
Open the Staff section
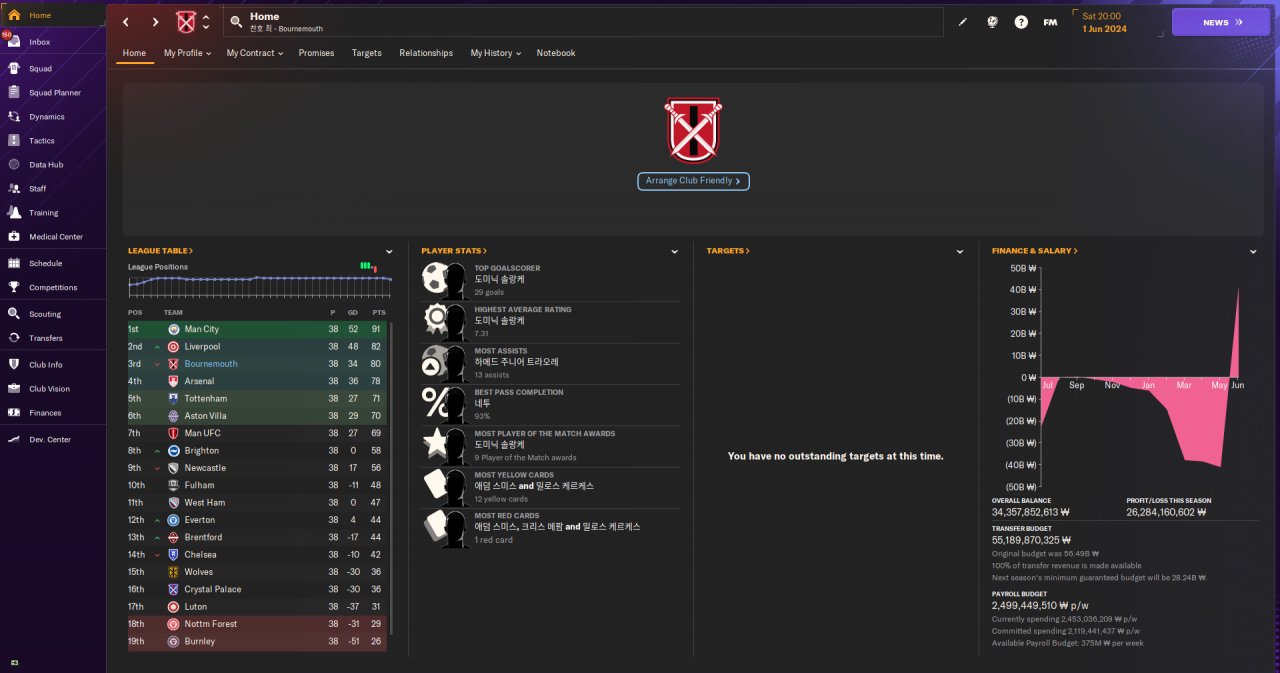pyautogui.click(x=52, y=189)
